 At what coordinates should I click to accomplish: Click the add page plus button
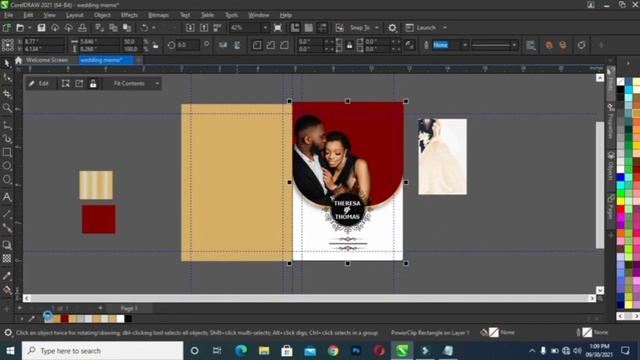click(100, 308)
